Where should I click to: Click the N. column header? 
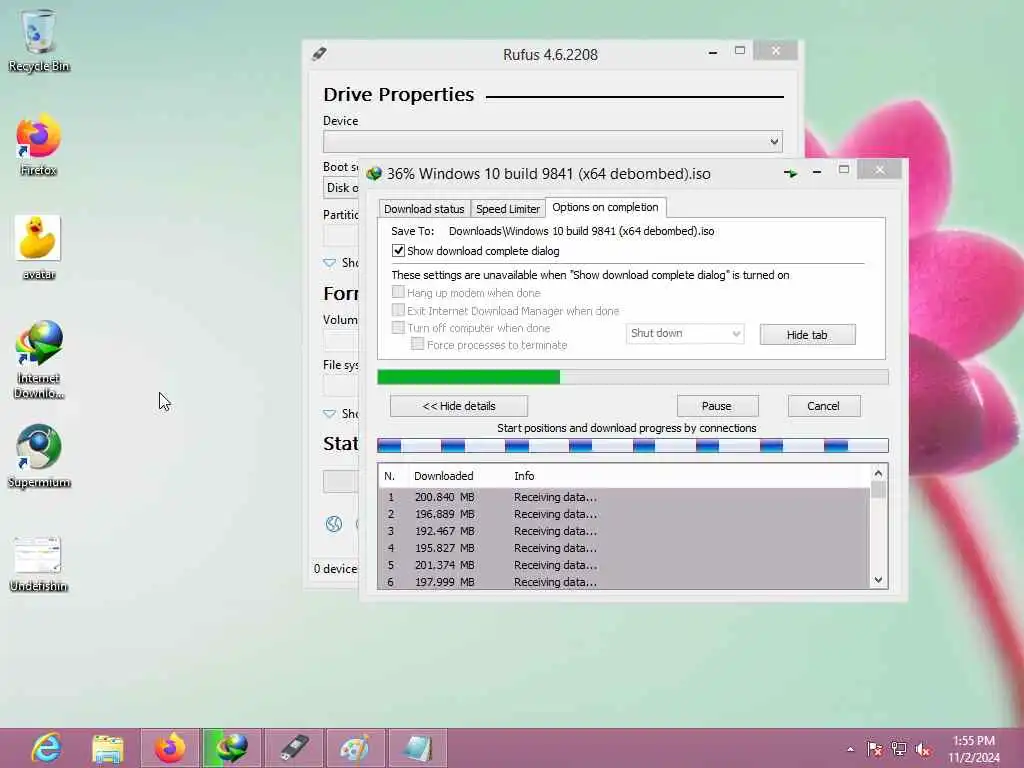point(390,476)
